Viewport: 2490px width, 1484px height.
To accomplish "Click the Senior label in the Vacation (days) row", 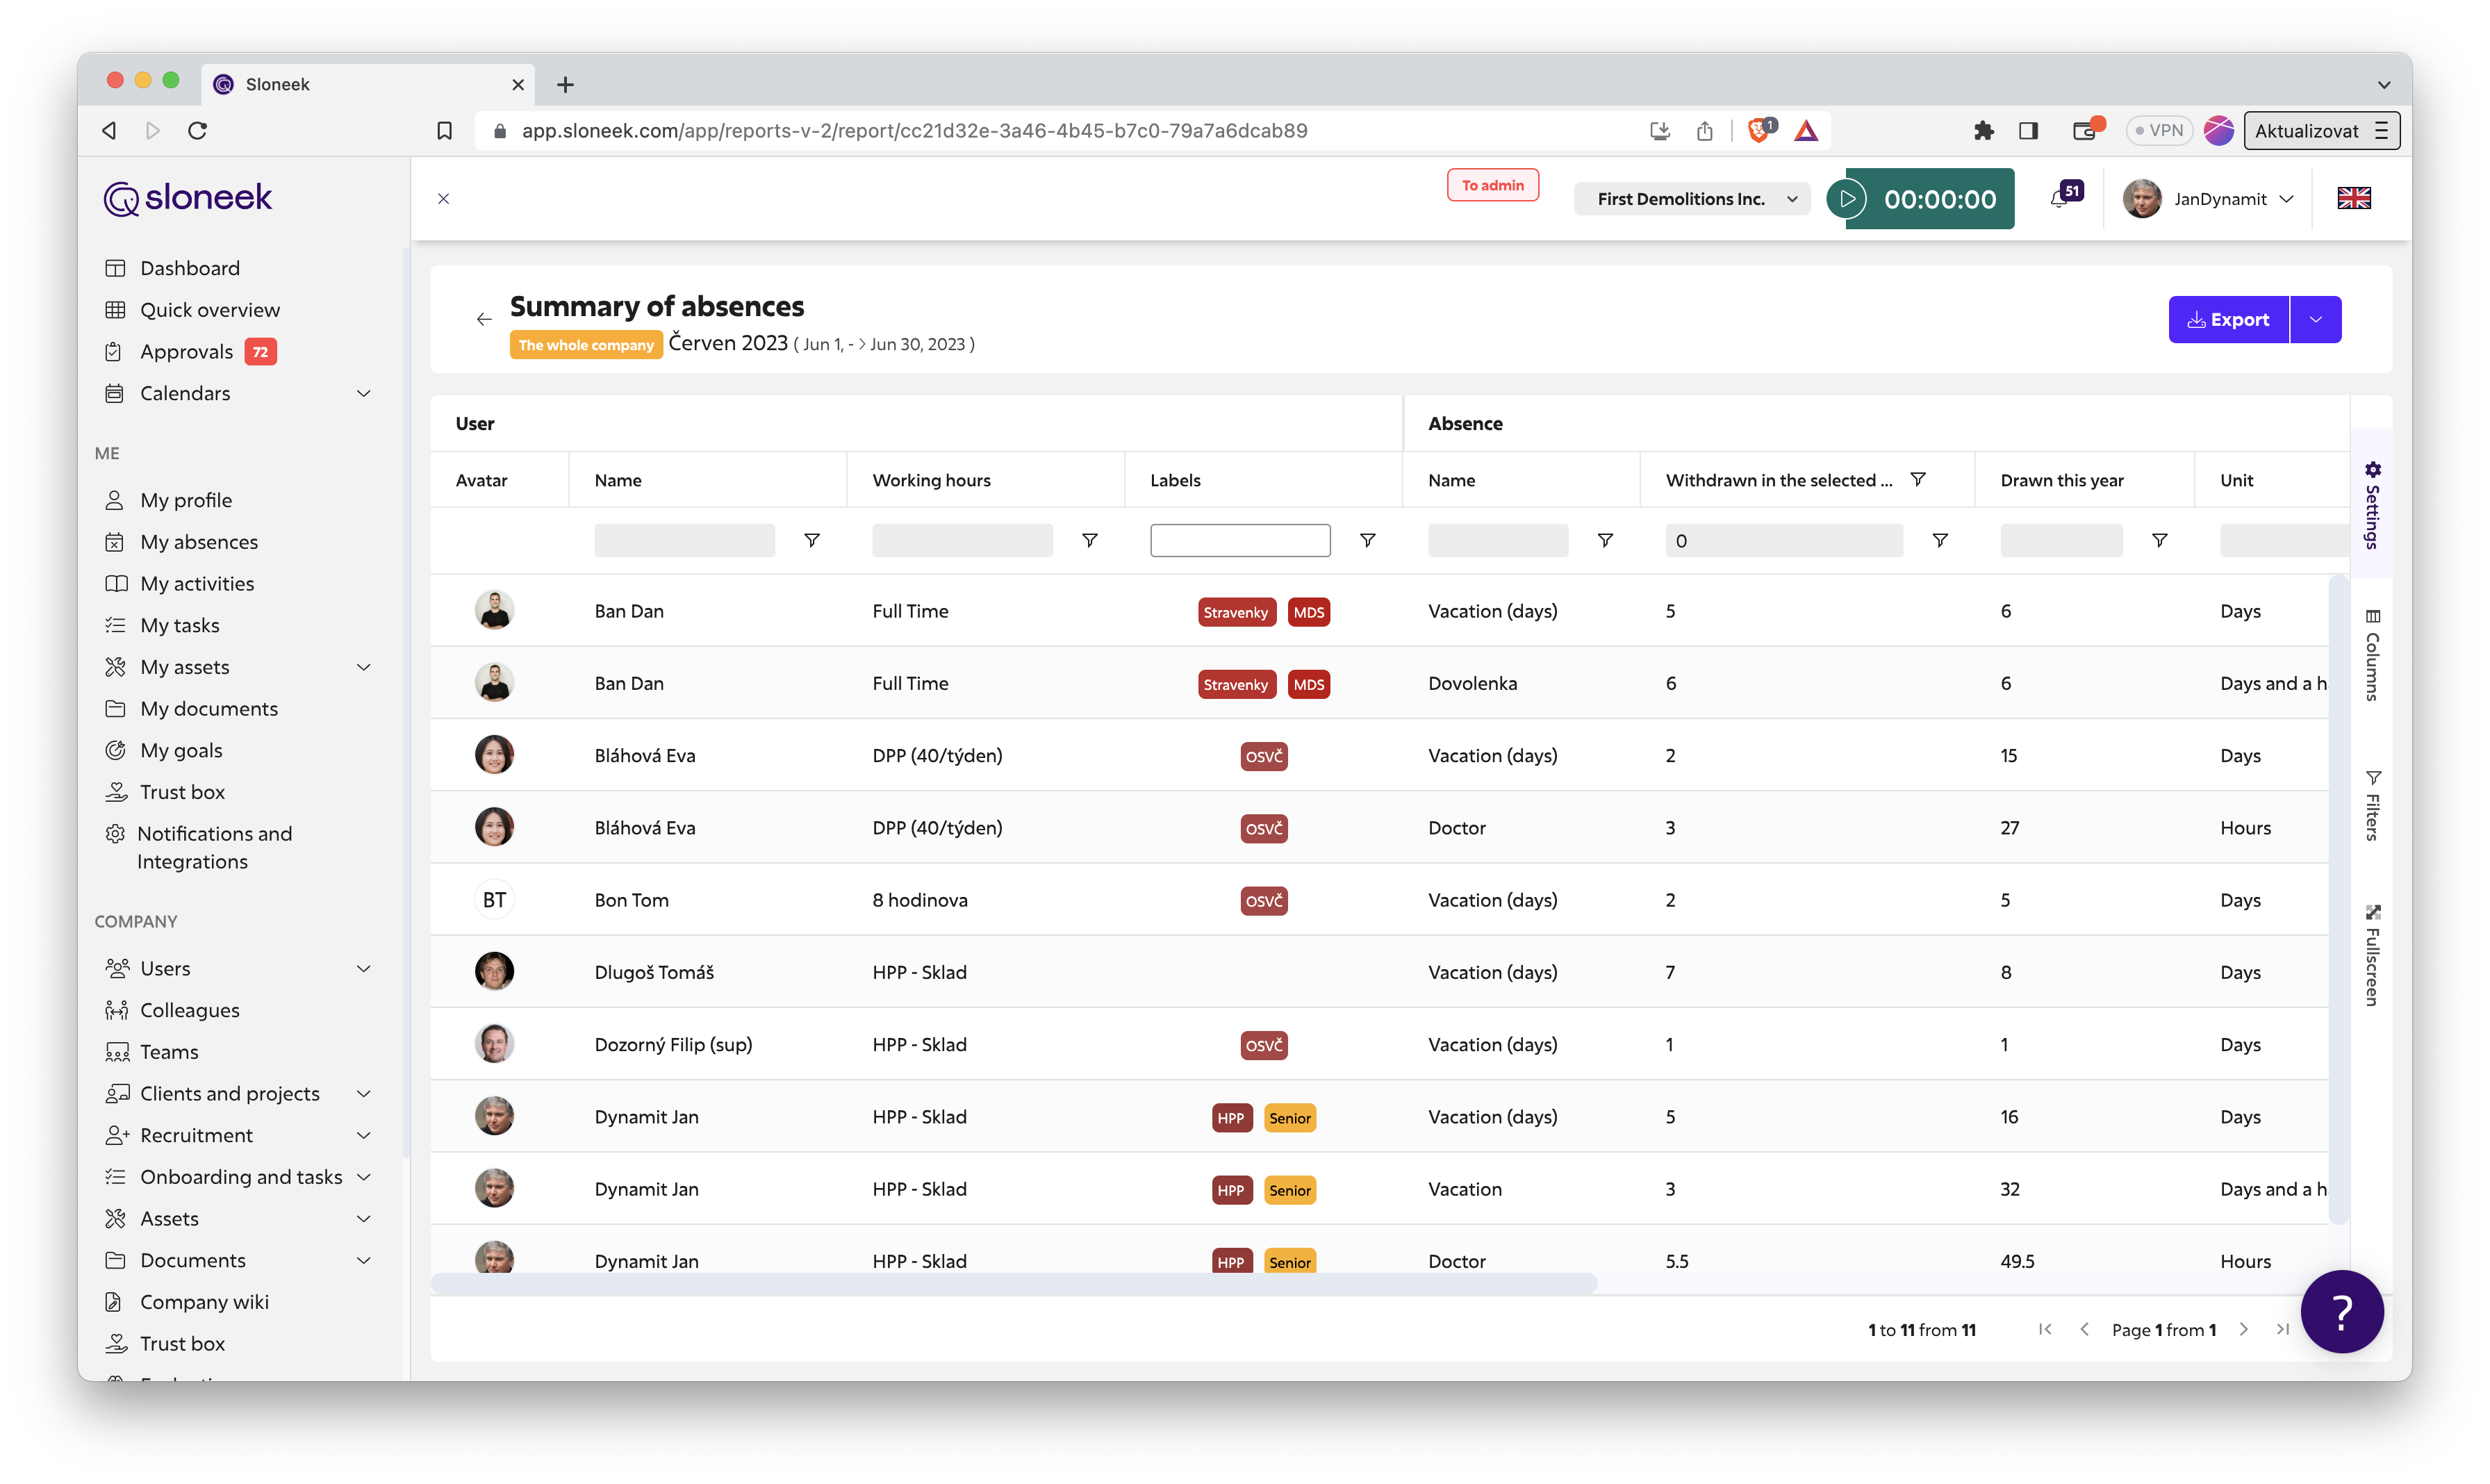I will [x=1290, y=1117].
